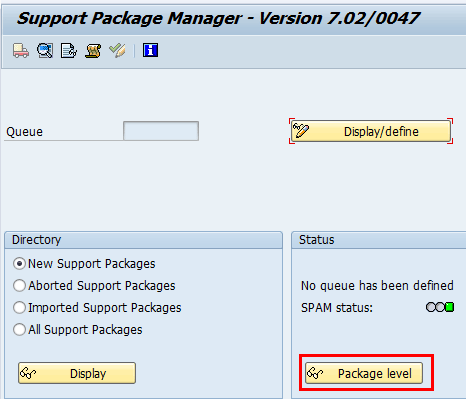Select Aborted Support Packages option
The width and height of the screenshot is (466, 399).
(x=19, y=286)
